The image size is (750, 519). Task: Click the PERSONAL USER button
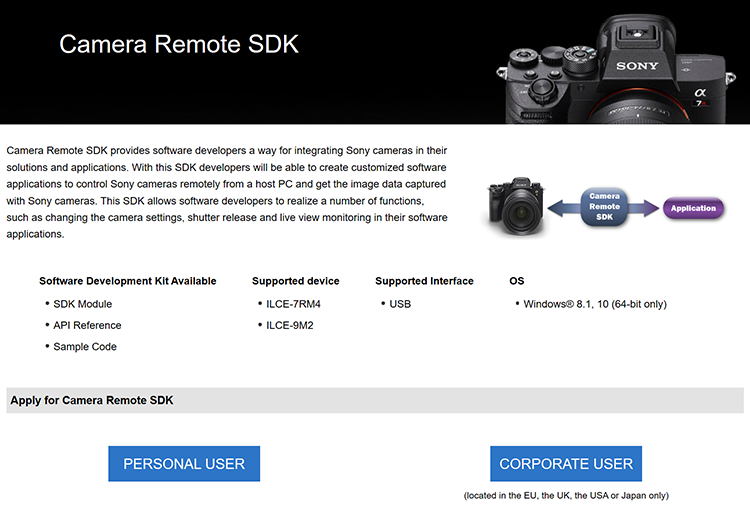[x=184, y=464]
